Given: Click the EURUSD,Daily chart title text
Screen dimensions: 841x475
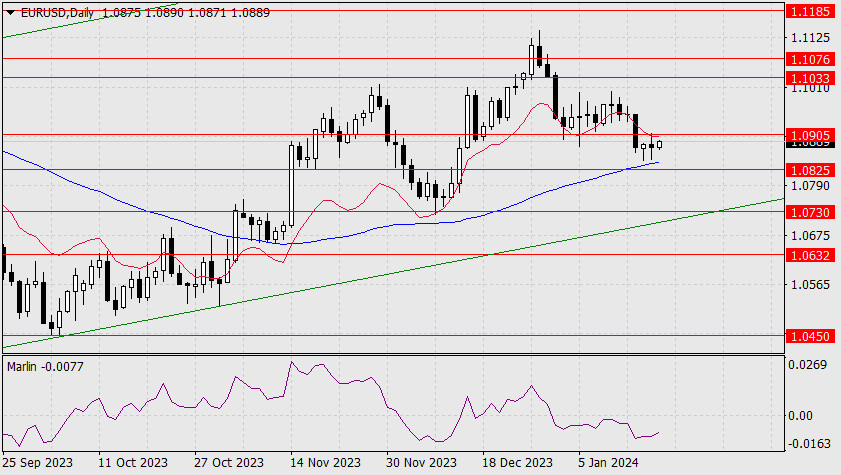Looking at the screenshot, I should pyautogui.click(x=57, y=12).
